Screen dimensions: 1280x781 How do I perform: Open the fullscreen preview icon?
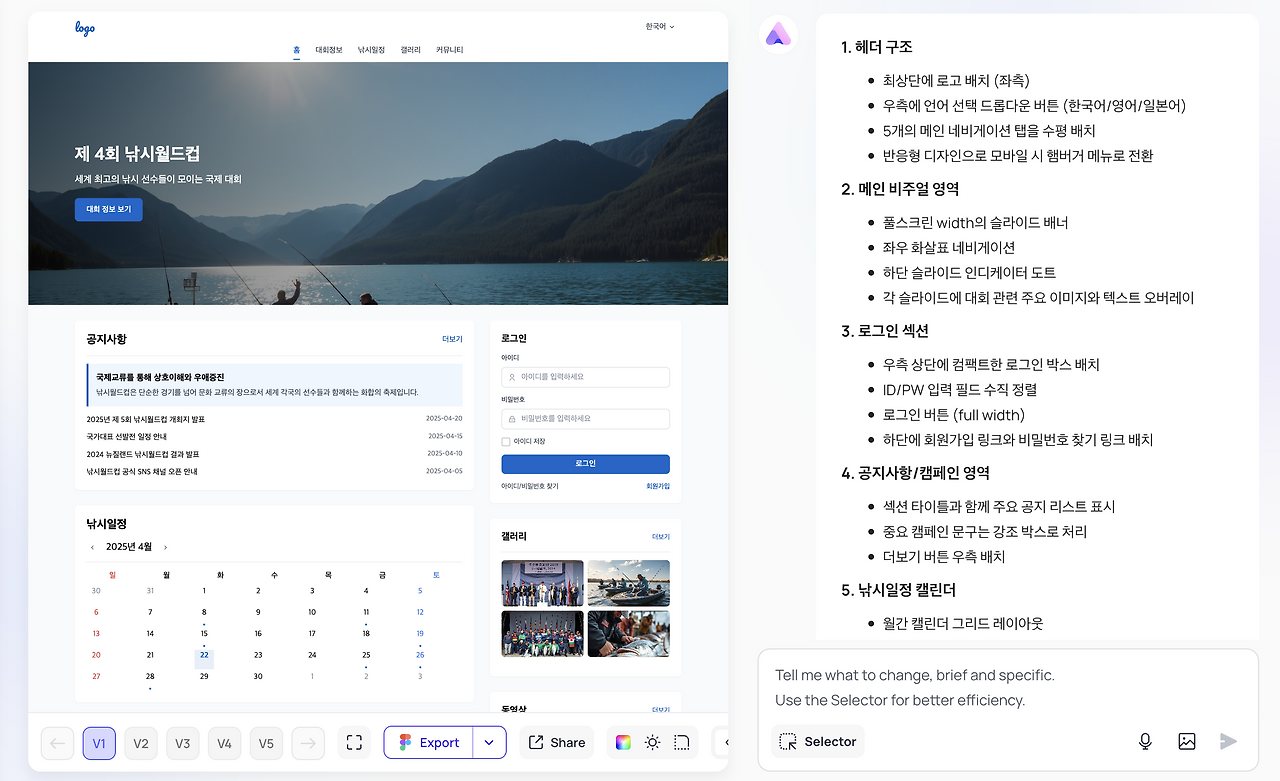click(353, 742)
